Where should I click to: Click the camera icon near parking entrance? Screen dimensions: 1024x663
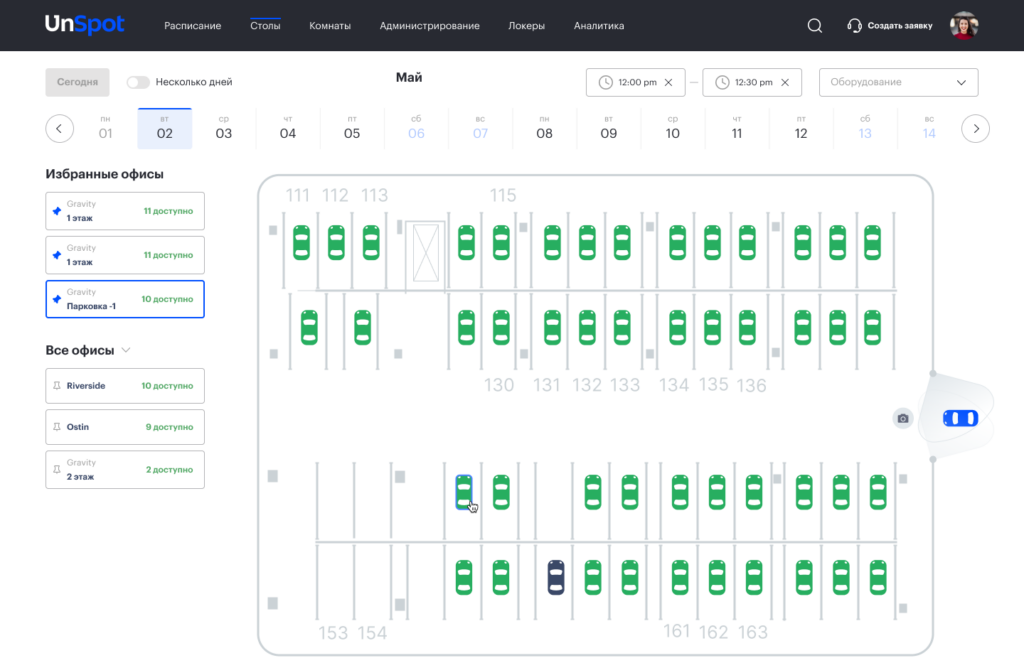click(903, 418)
